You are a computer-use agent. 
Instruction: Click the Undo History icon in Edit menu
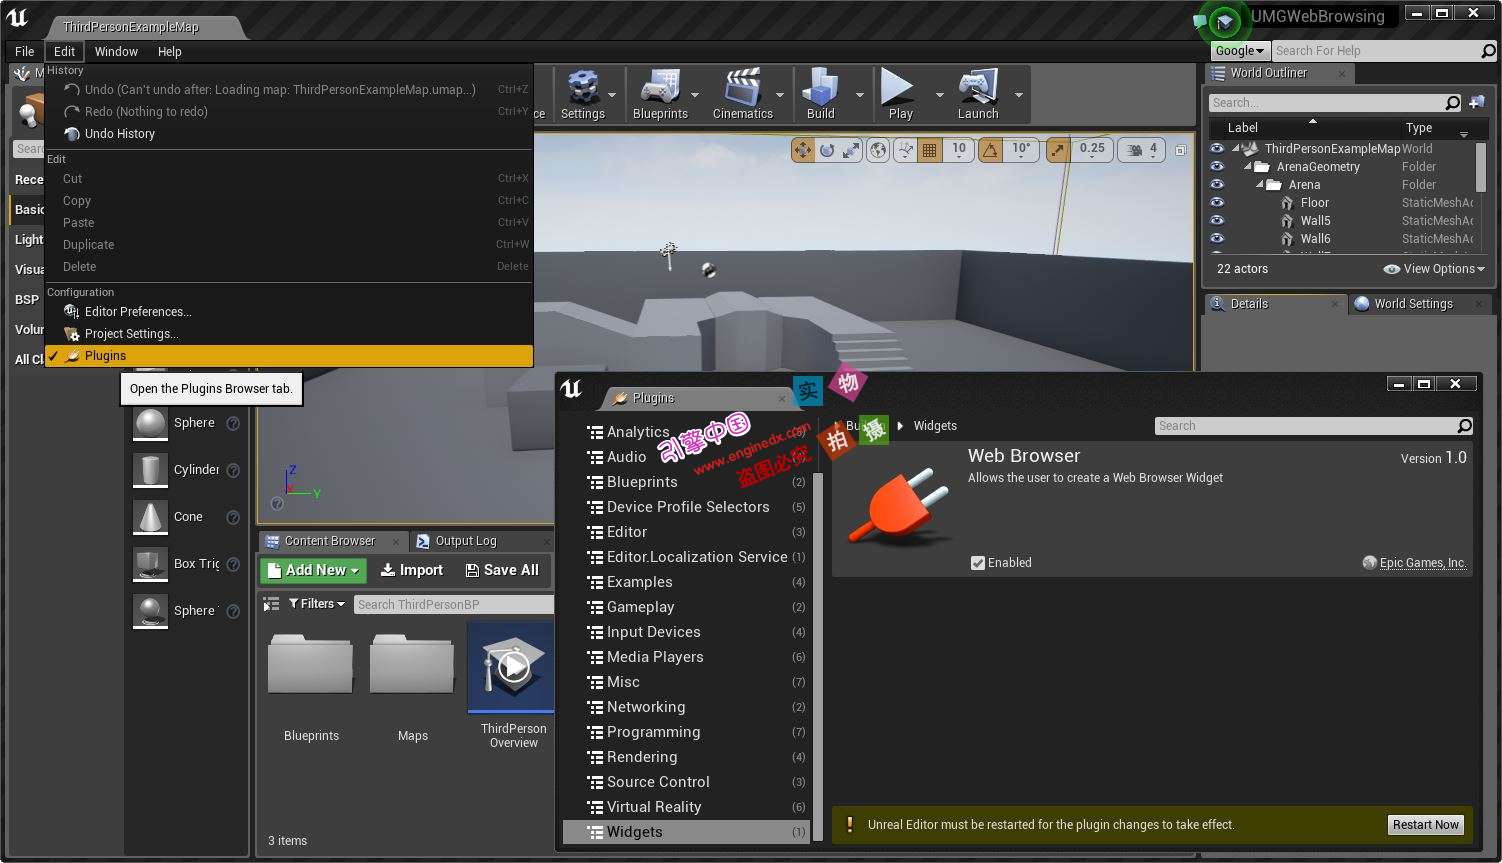click(x=71, y=134)
